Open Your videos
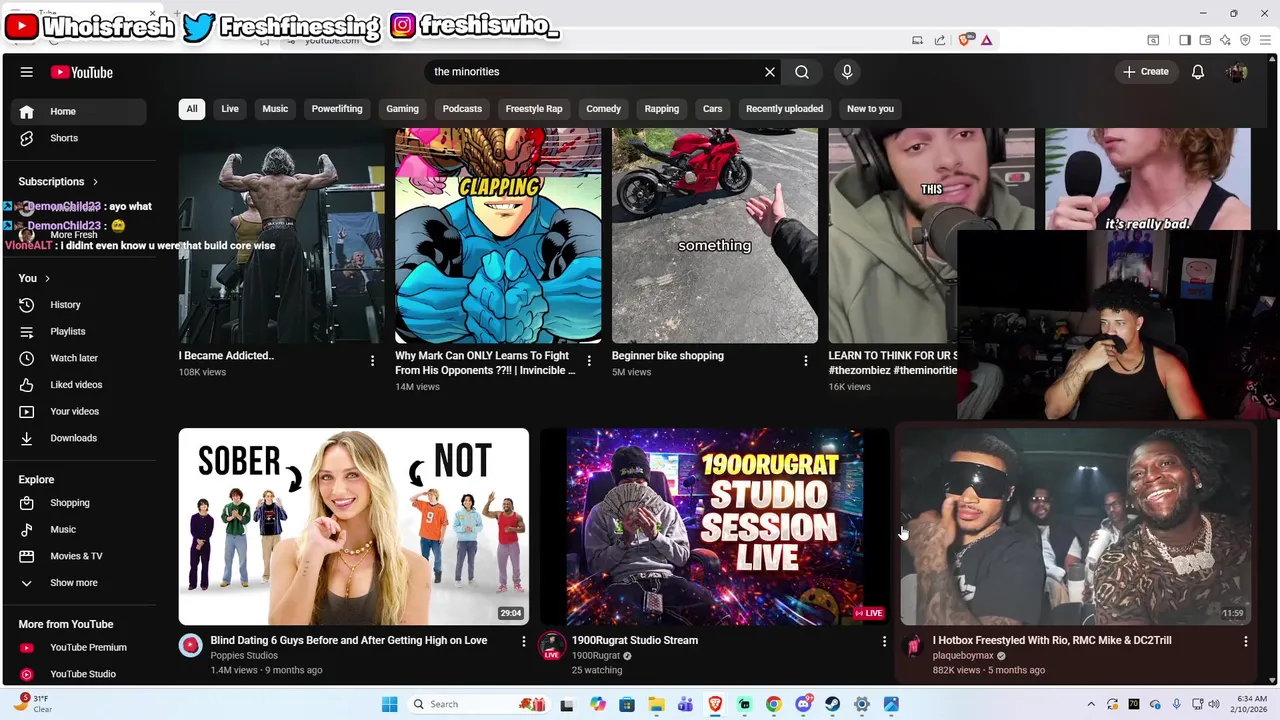 tap(80, 411)
